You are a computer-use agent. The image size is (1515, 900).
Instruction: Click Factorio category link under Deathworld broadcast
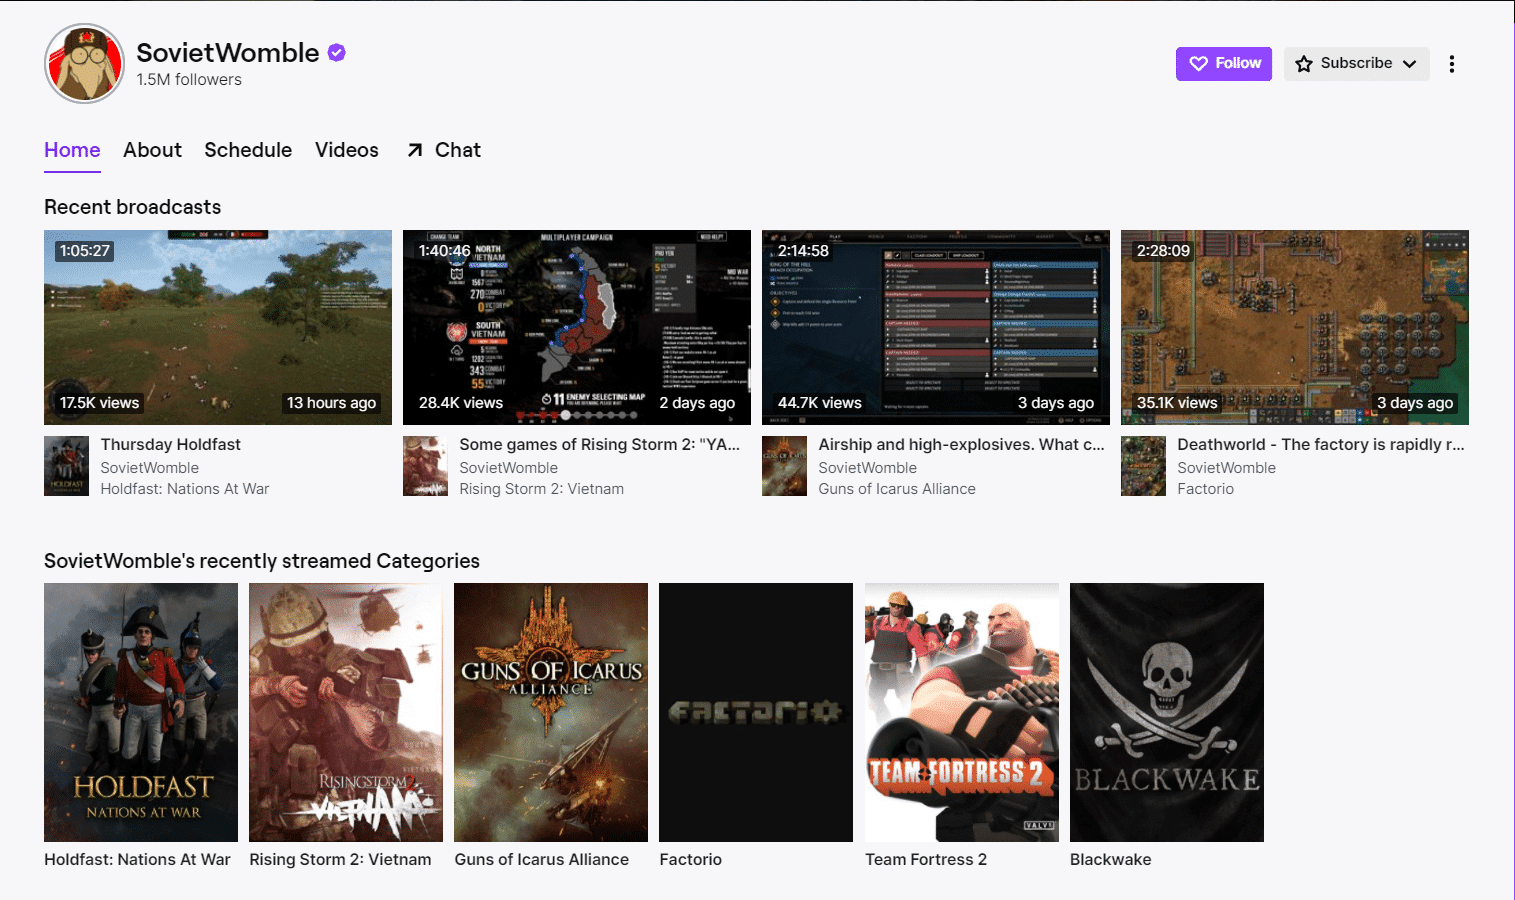coord(1206,489)
